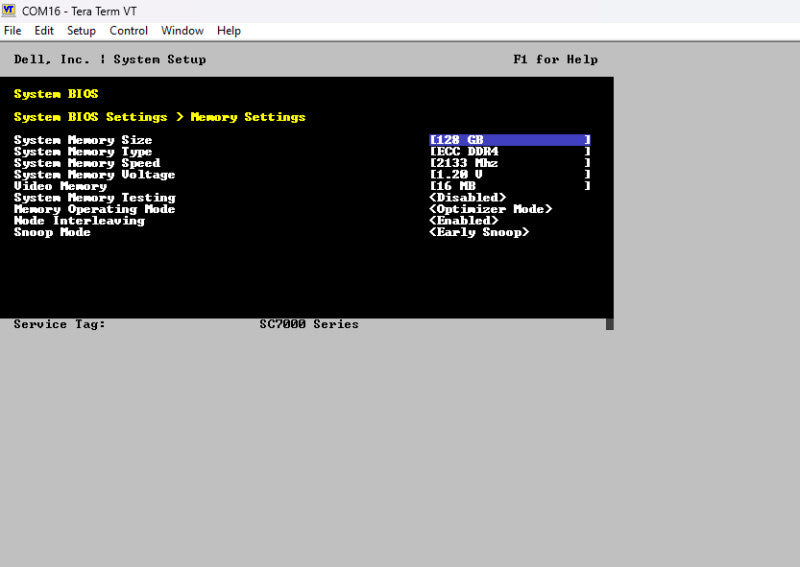Viewport: 800px width, 567px height.
Task: Open the Control menu
Action: click(129, 31)
